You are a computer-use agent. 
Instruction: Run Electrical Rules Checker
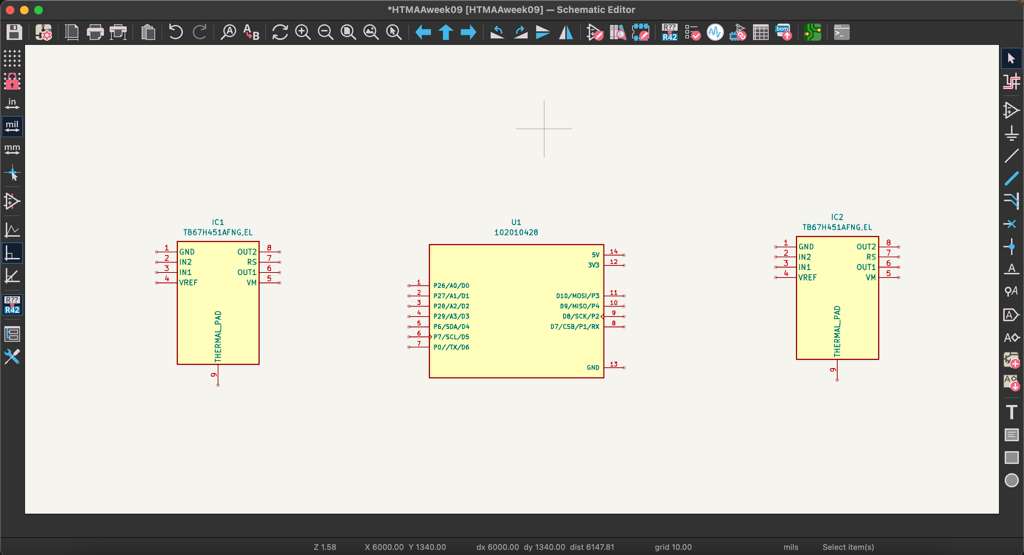click(x=693, y=32)
